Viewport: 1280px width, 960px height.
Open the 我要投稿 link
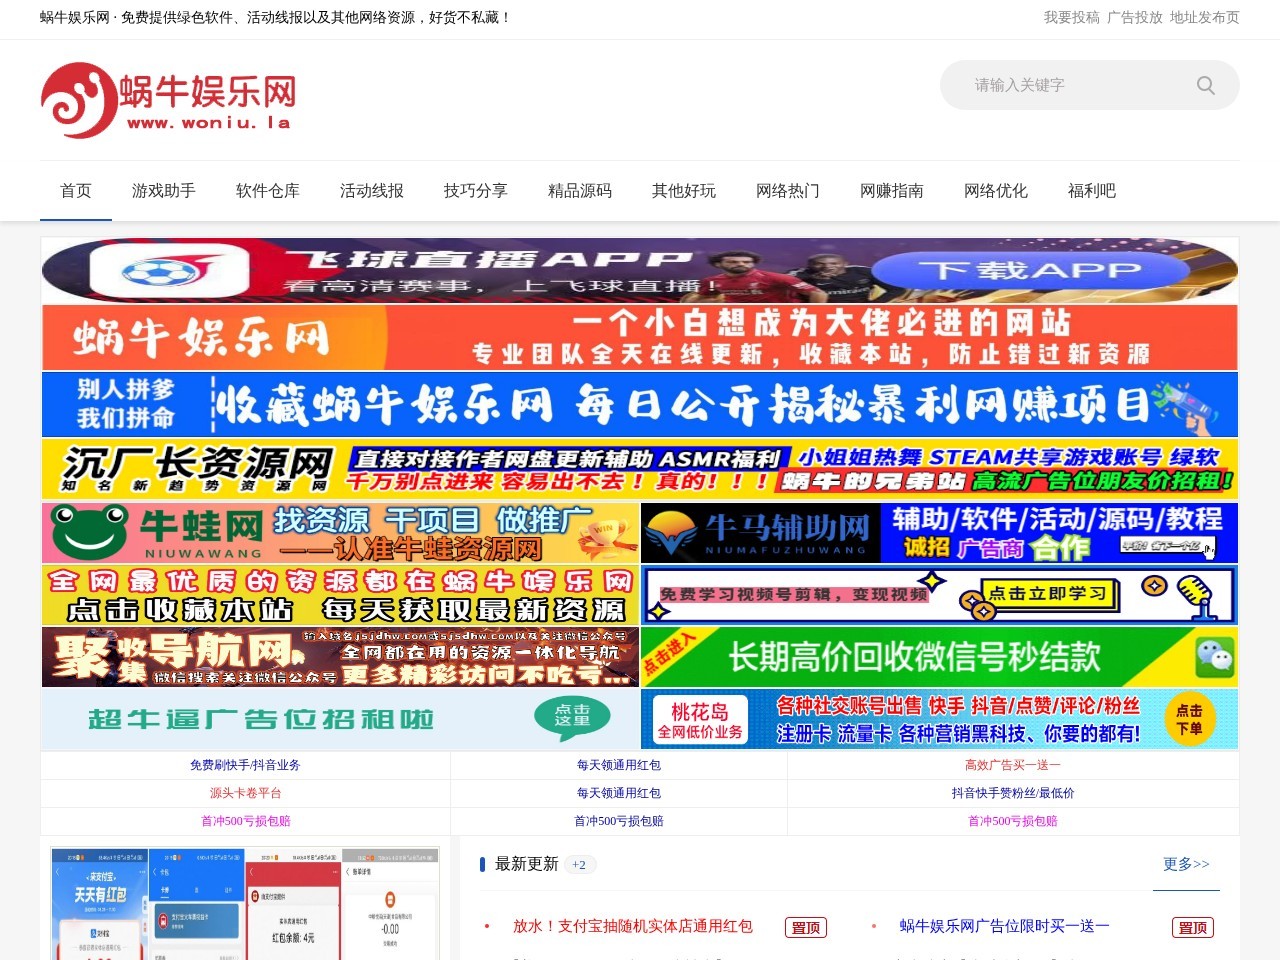pyautogui.click(x=1071, y=17)
